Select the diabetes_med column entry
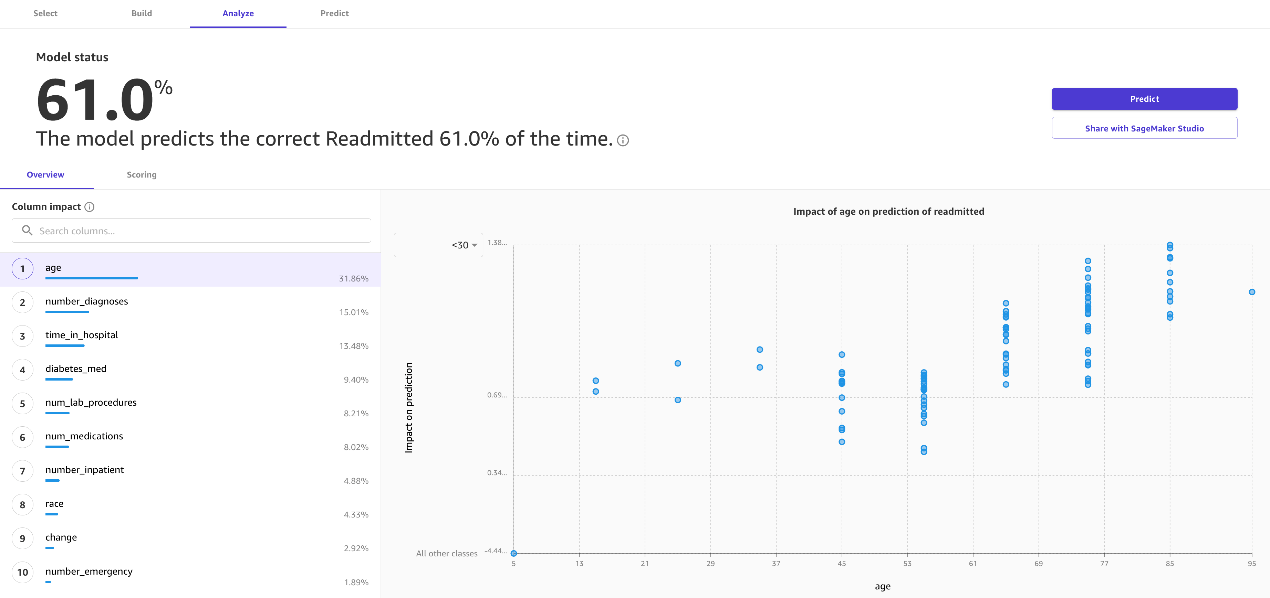The width and height of the screenshot is (1270, 598). click(190, 371)
